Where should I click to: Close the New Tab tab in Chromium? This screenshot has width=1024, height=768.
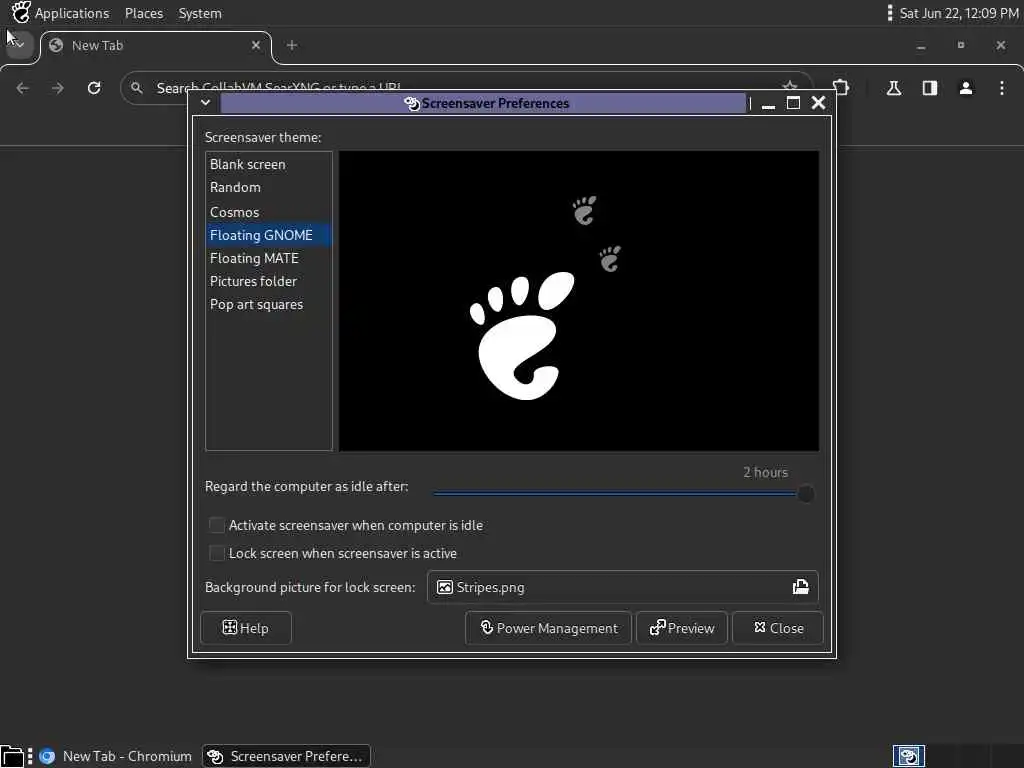[x=256, y=45]
